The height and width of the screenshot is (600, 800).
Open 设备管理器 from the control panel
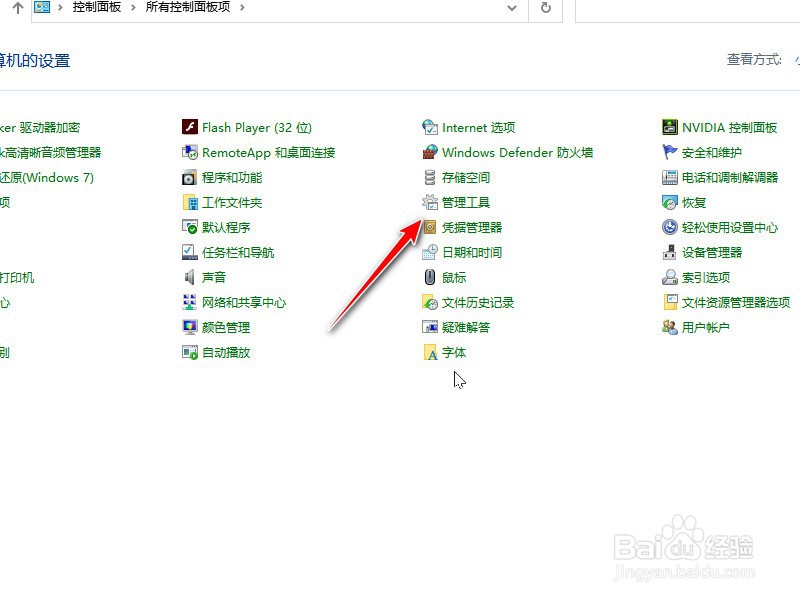pyautogui.click(x=712, y=252)
